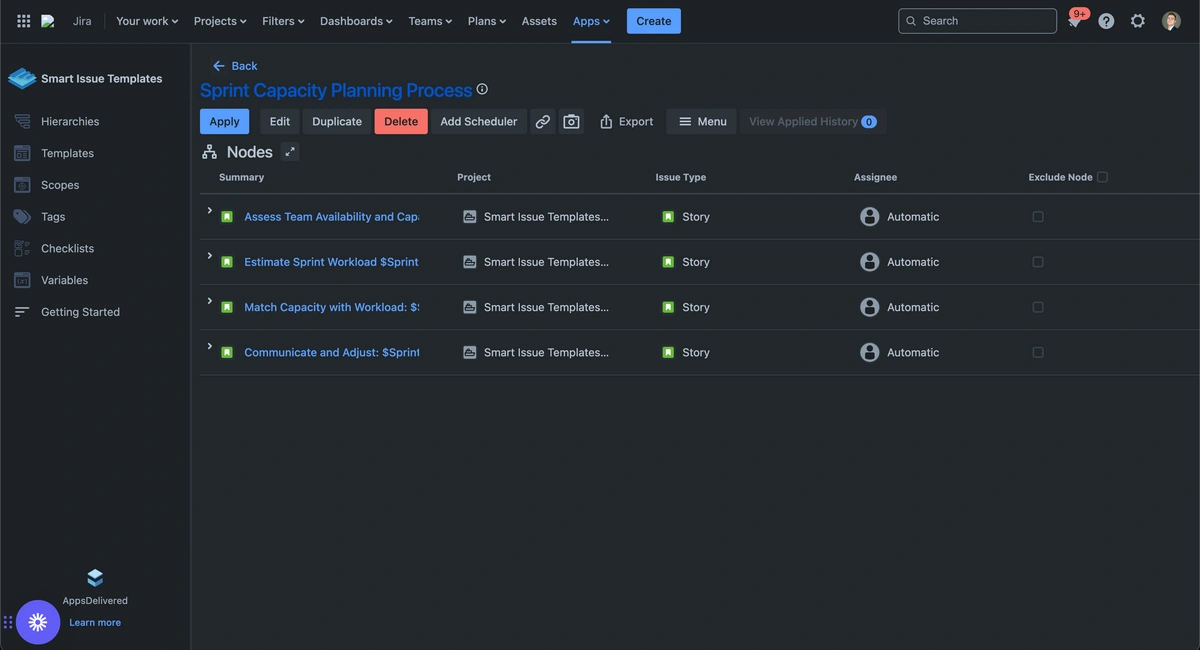Open the notifications bell icon
The image size is (1200, 650).
tap(1075, 21)
